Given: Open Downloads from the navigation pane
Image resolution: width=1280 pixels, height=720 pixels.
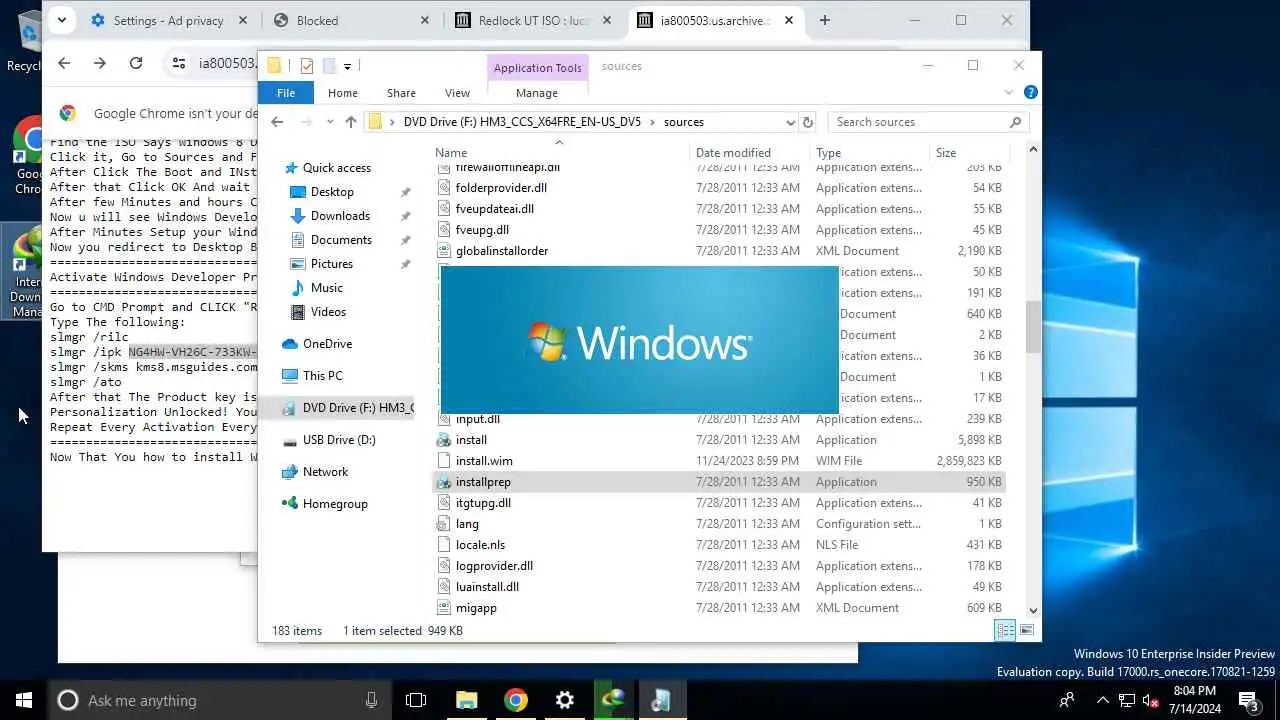Looking at the screenshot, I should [x=340, y=216].
